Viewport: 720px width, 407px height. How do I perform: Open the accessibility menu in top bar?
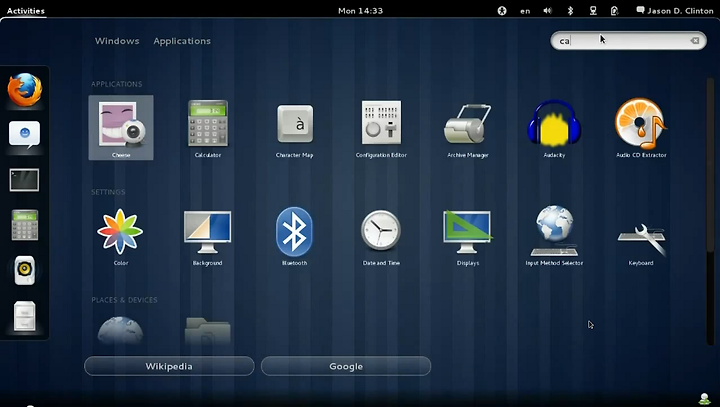pos(502,11)
